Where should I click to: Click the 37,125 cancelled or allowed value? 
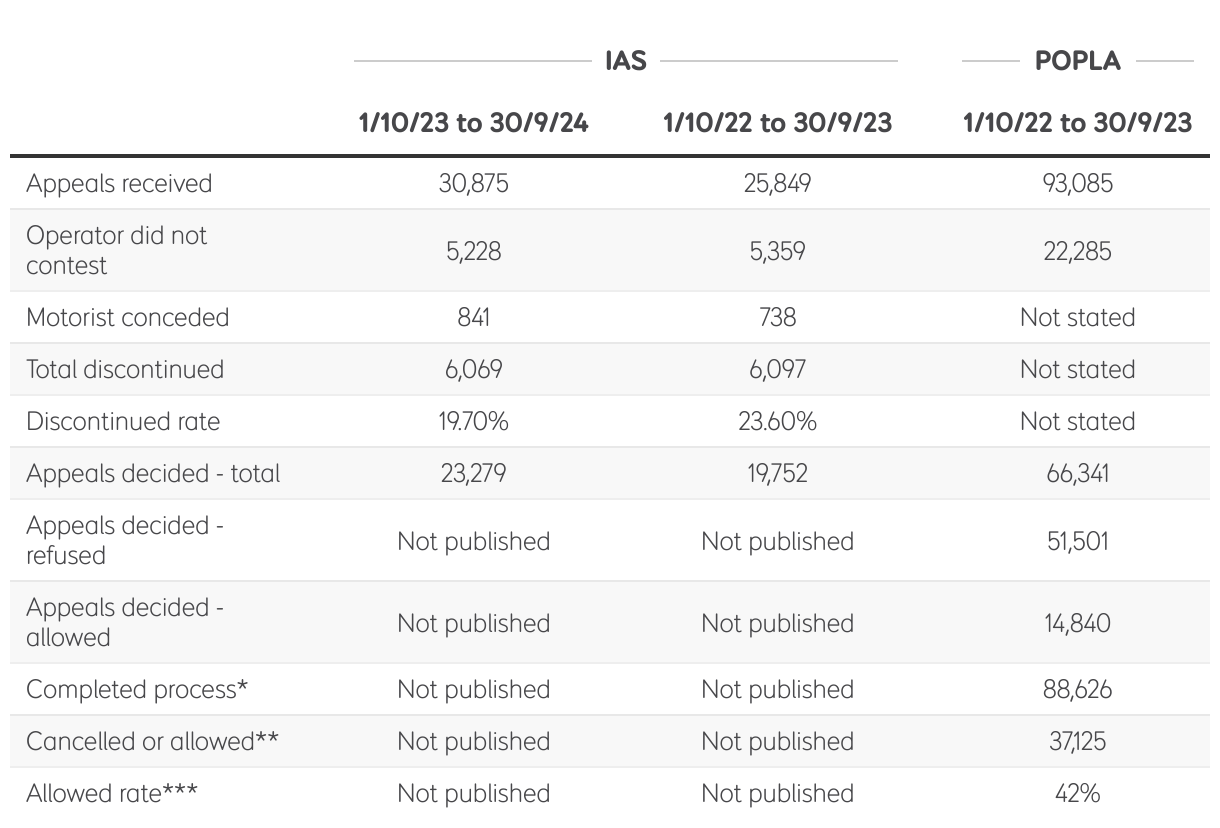[1077, 742]
